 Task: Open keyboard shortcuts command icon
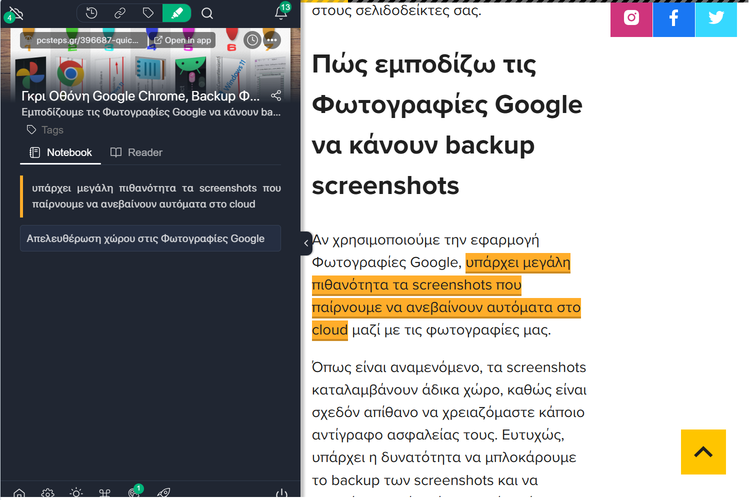105,493
